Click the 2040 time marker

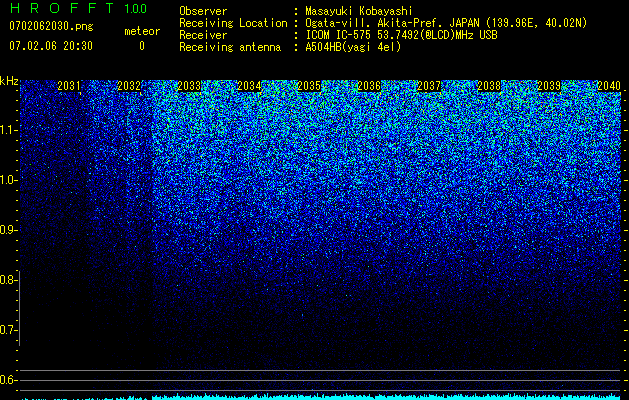pos(609,86)
